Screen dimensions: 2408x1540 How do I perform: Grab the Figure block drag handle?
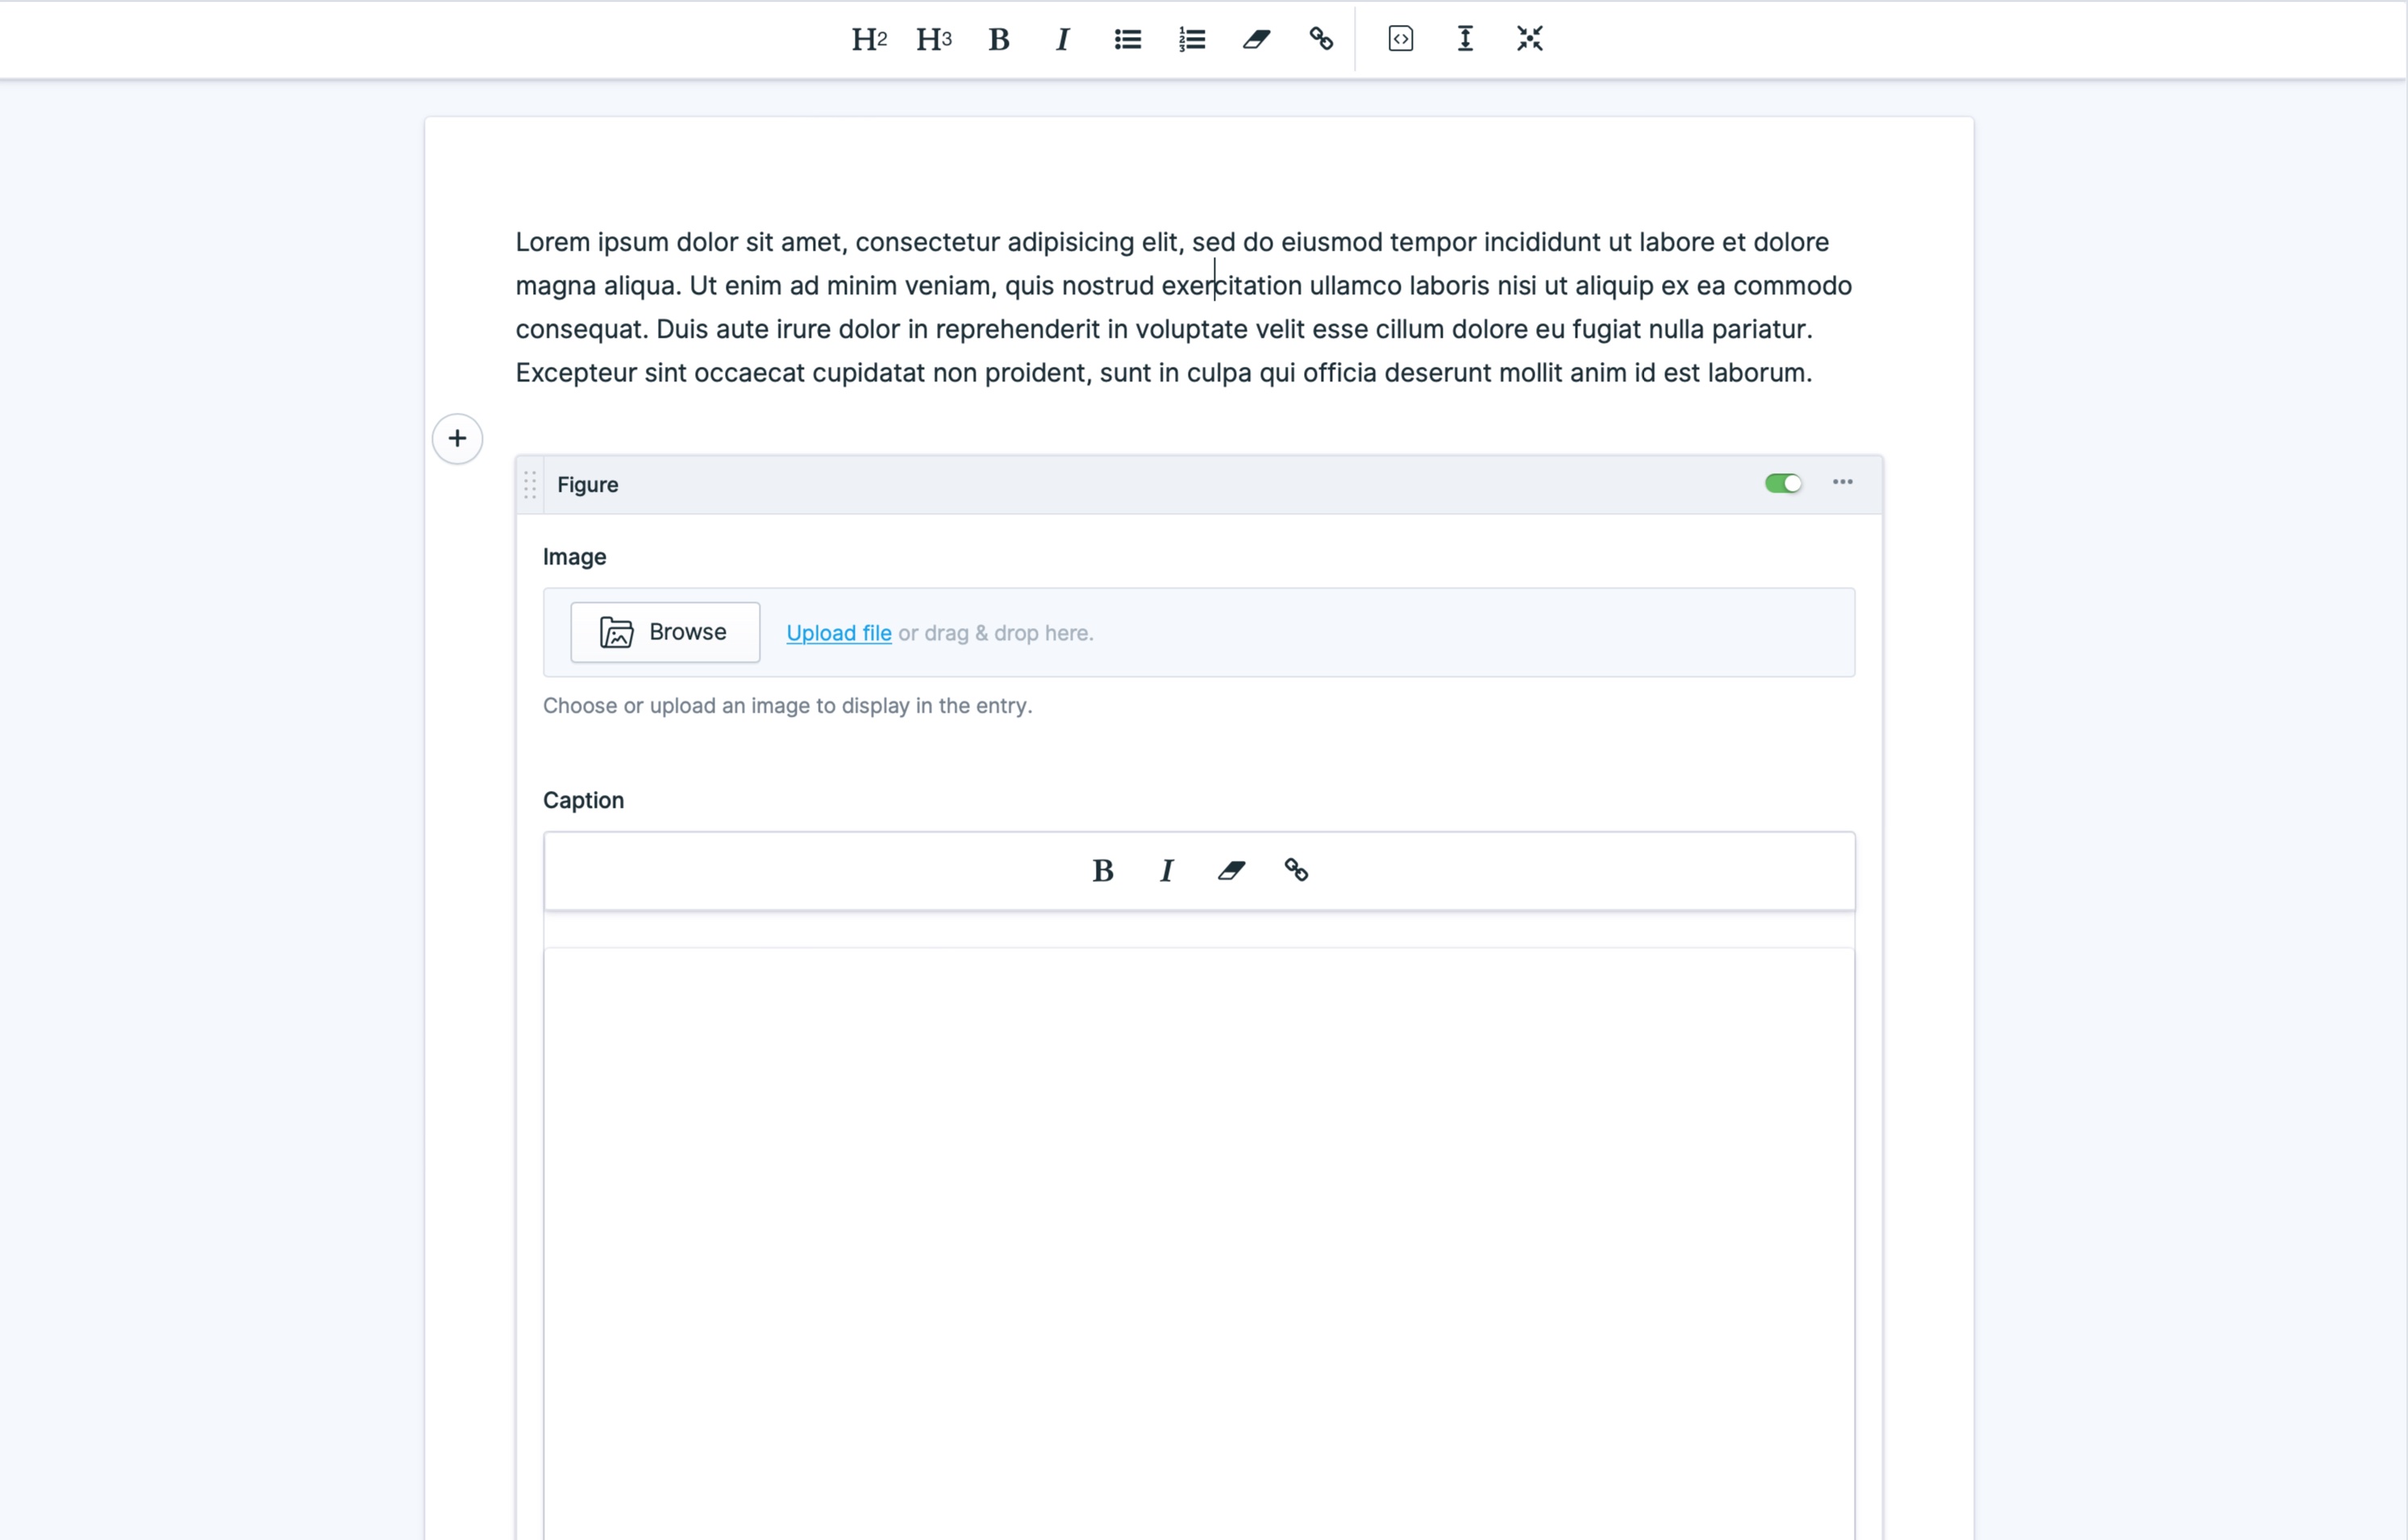point(529,485)
